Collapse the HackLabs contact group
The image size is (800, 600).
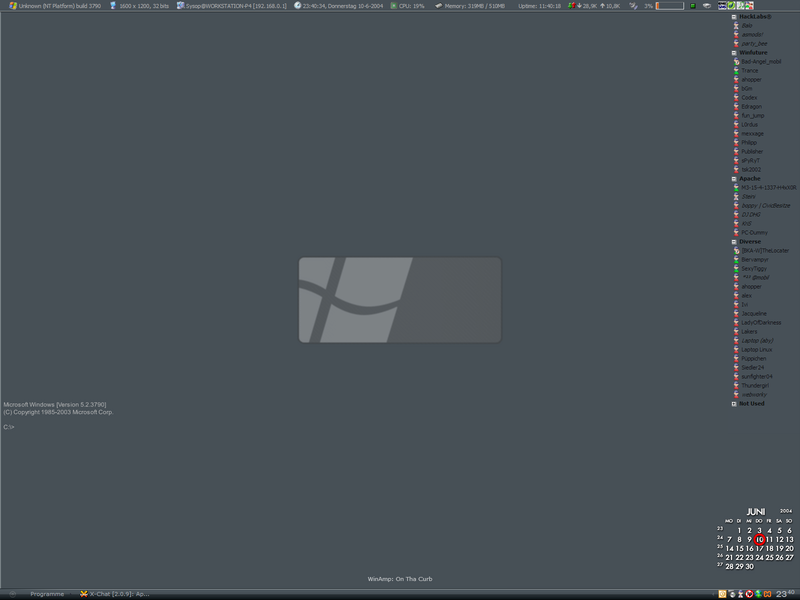(x=734, y=17)
